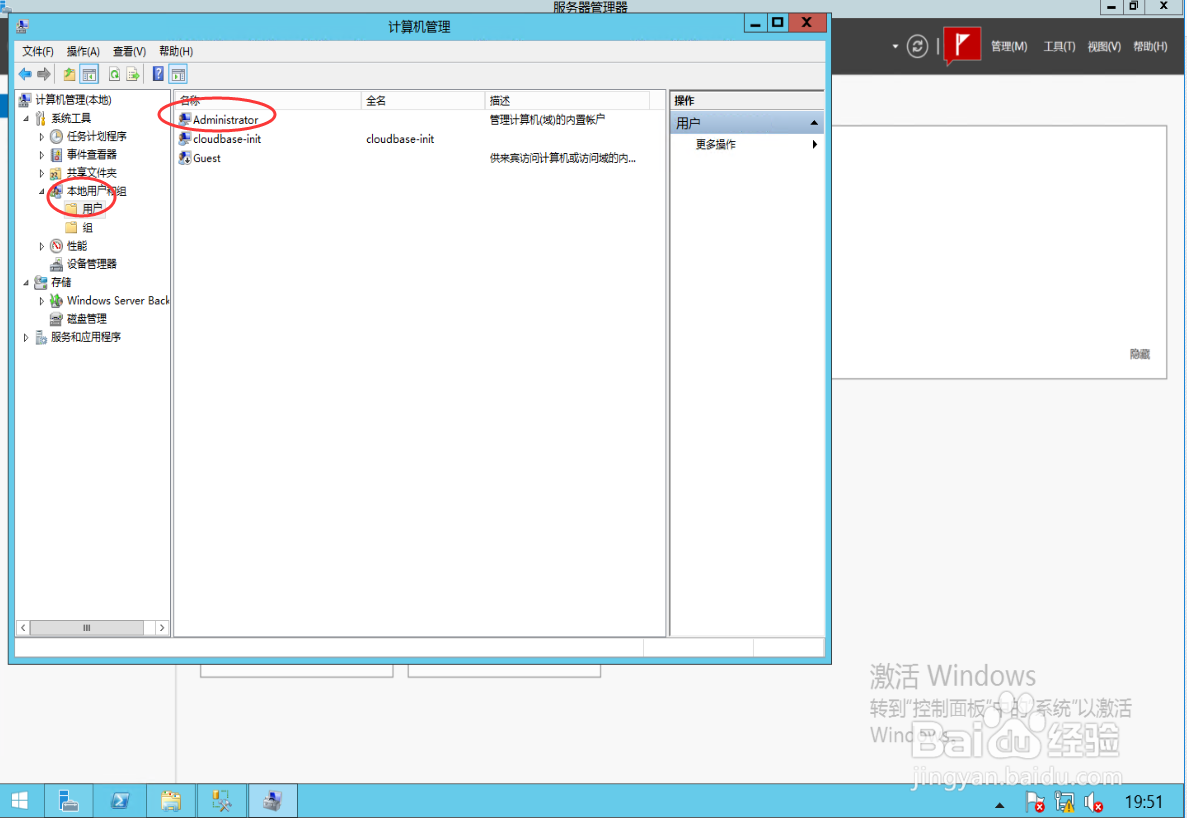Click the Task Scheduler clock icon in tree
The width and height of the screenshot is (1187, 818).
point(57,136)
